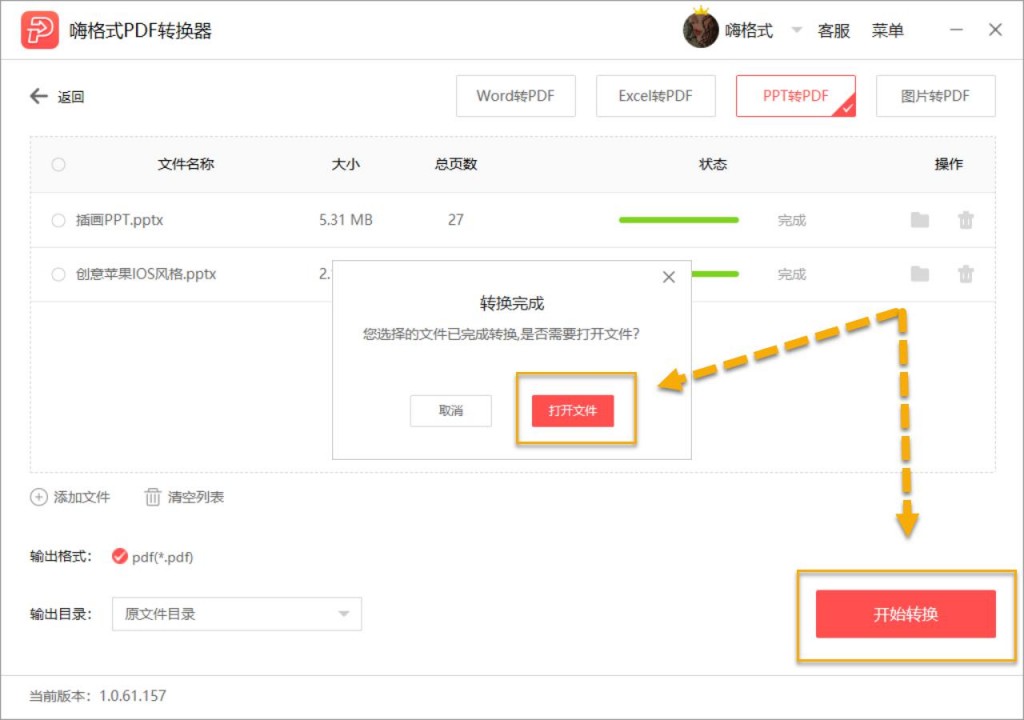Click the 返回 back label
This screenshot has width=1024, height=720.
[x=71, y=97]
